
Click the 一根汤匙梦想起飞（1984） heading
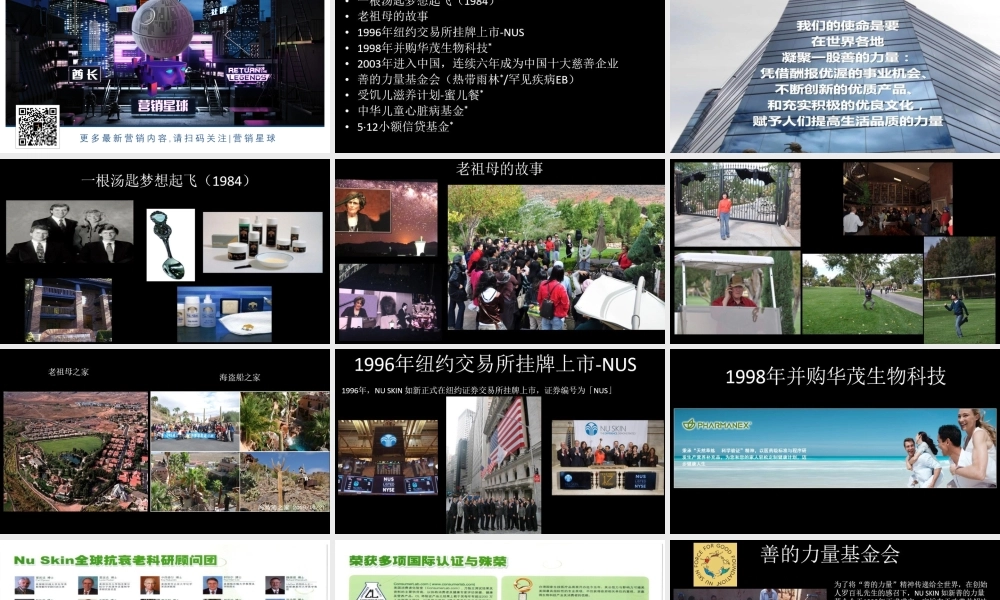click(x=166, y=179)
